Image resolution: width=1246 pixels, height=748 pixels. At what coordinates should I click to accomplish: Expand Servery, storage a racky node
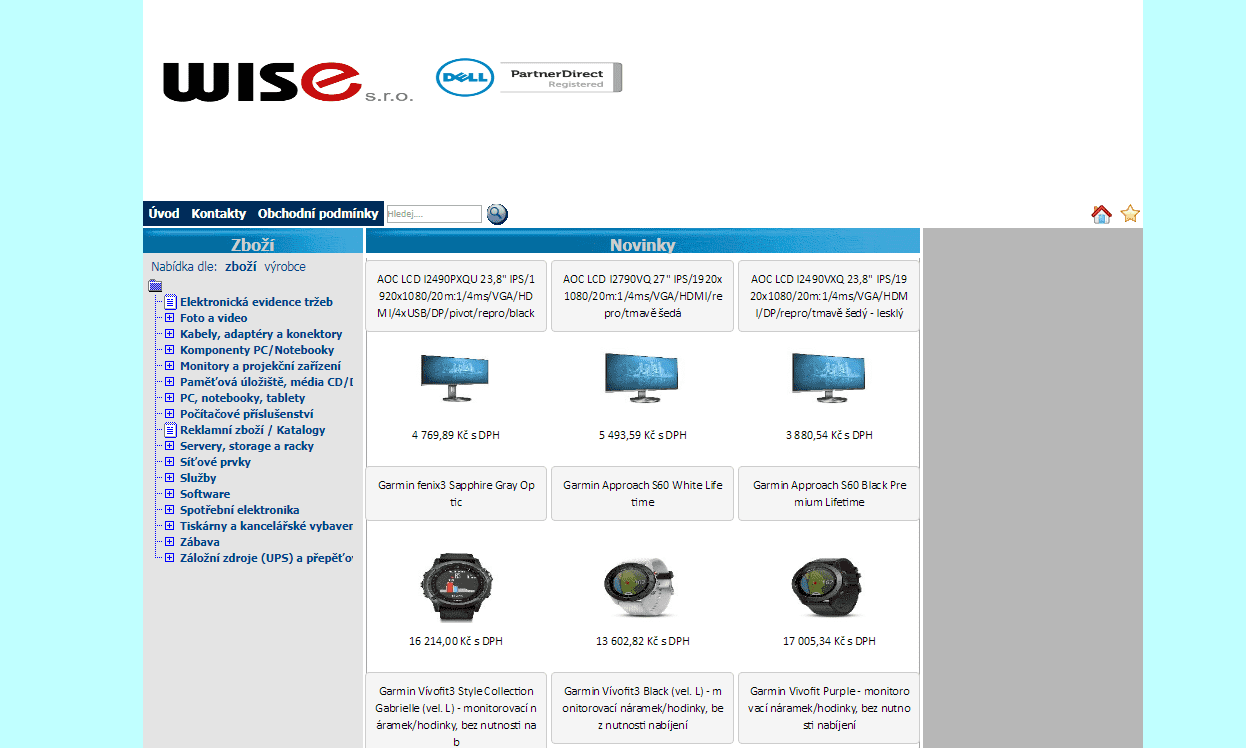[170, 446]
